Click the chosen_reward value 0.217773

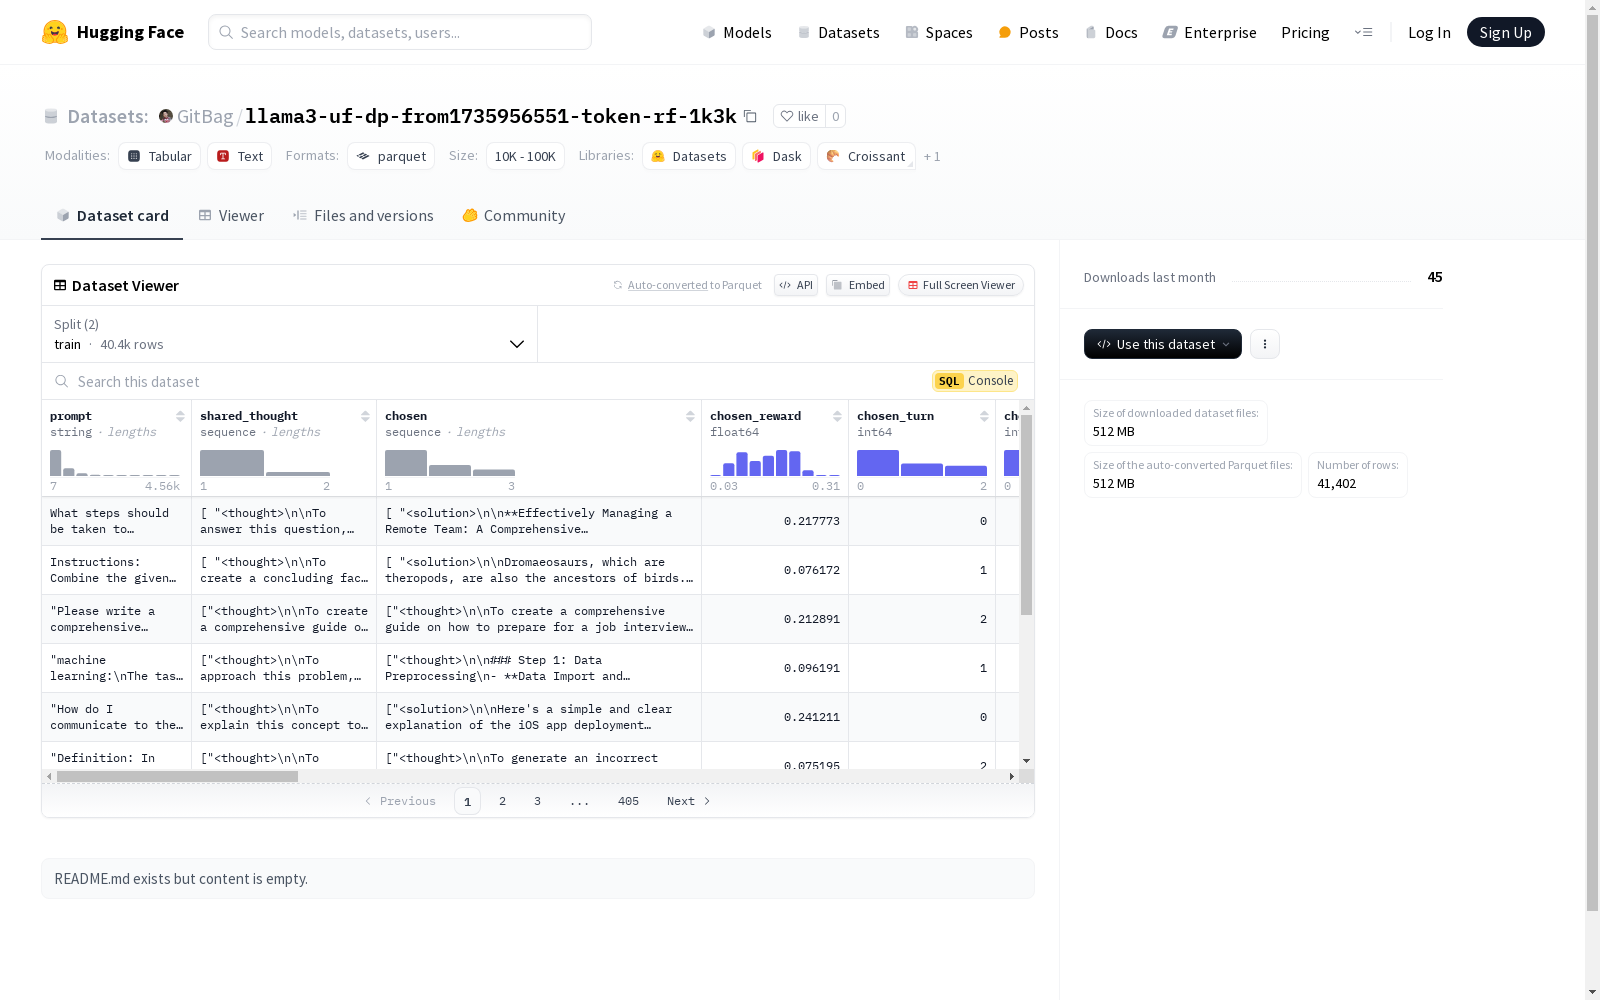pyautogui.click(x=811, y=521)
